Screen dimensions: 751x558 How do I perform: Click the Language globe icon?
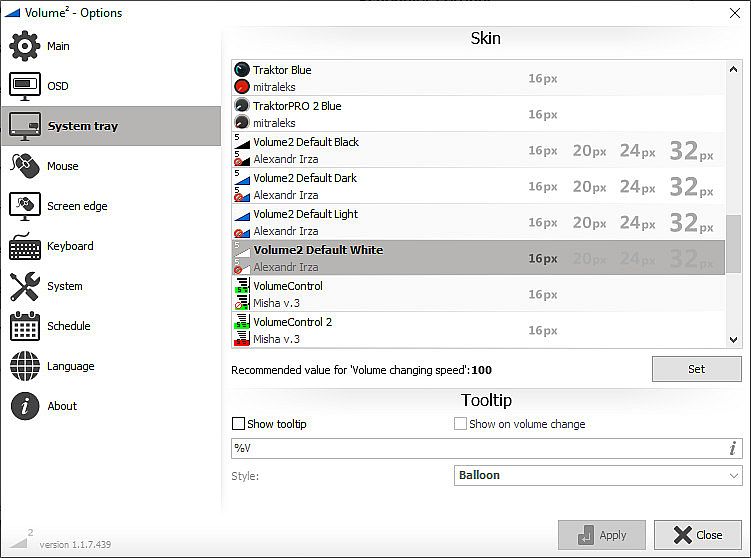click(24, 366)
